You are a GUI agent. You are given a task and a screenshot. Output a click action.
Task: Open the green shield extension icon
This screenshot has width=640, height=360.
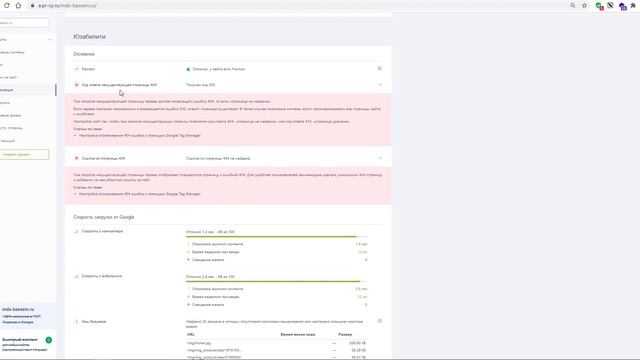click(599, 6)
